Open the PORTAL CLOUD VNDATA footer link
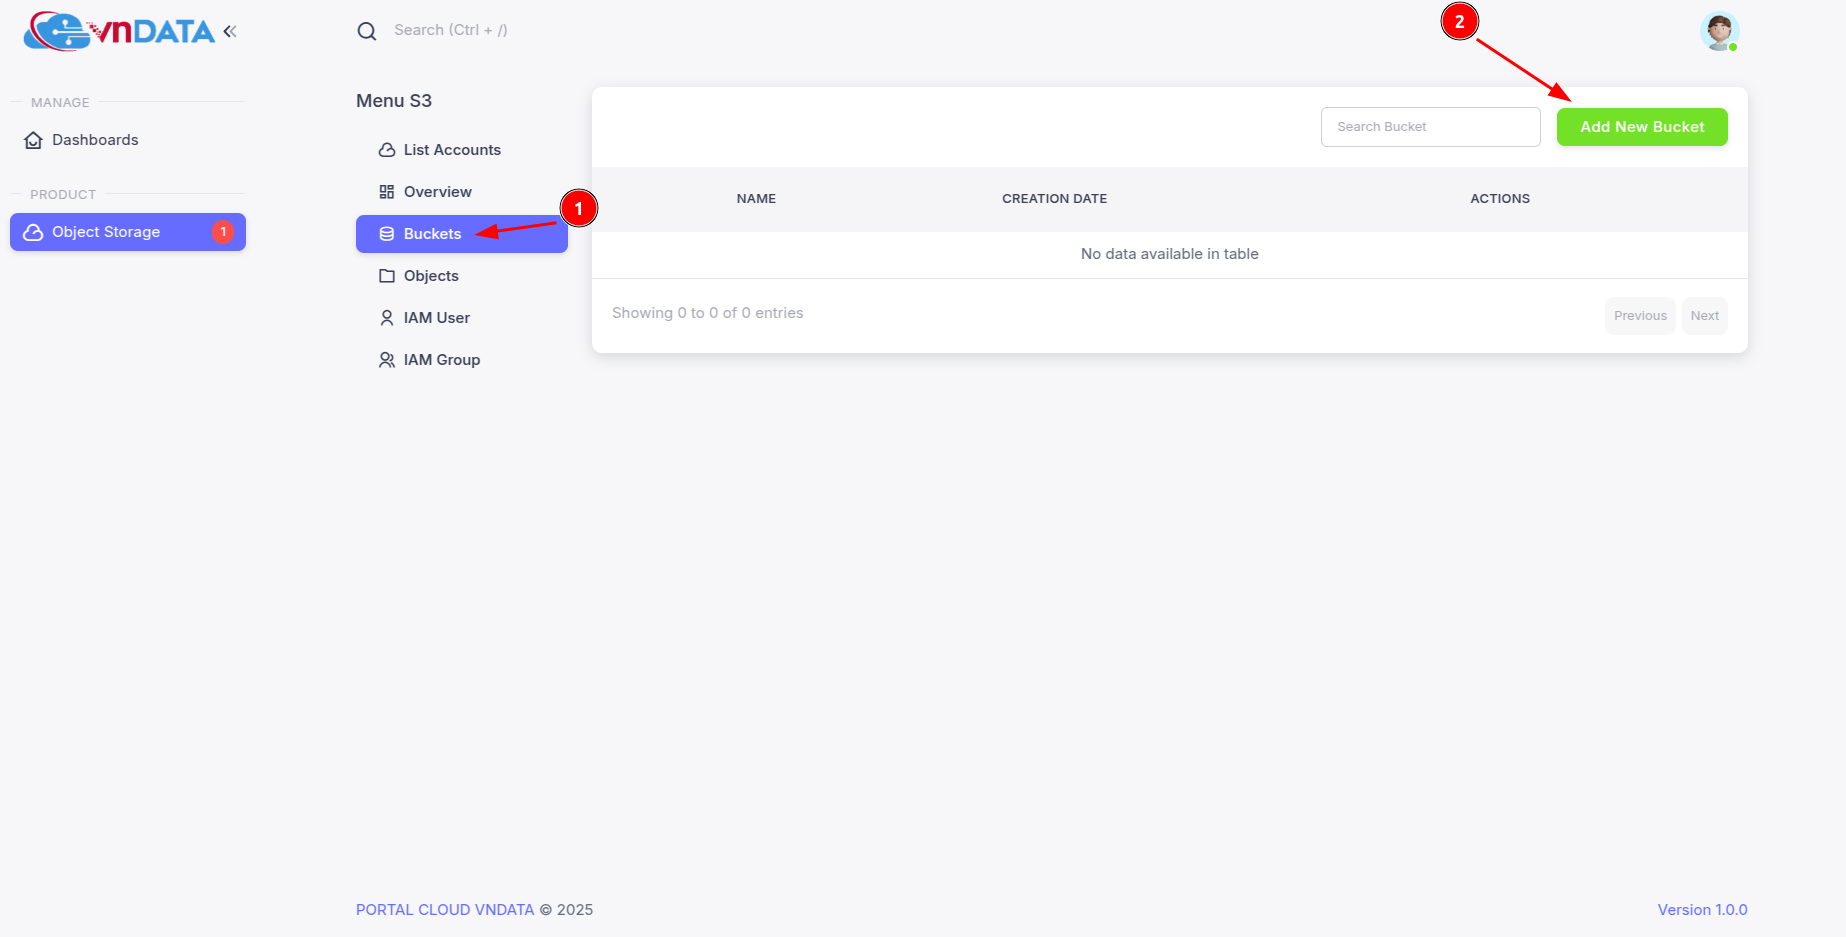Image resolution: width=1846 pixels, height=937 pixels. pos(445,910)
